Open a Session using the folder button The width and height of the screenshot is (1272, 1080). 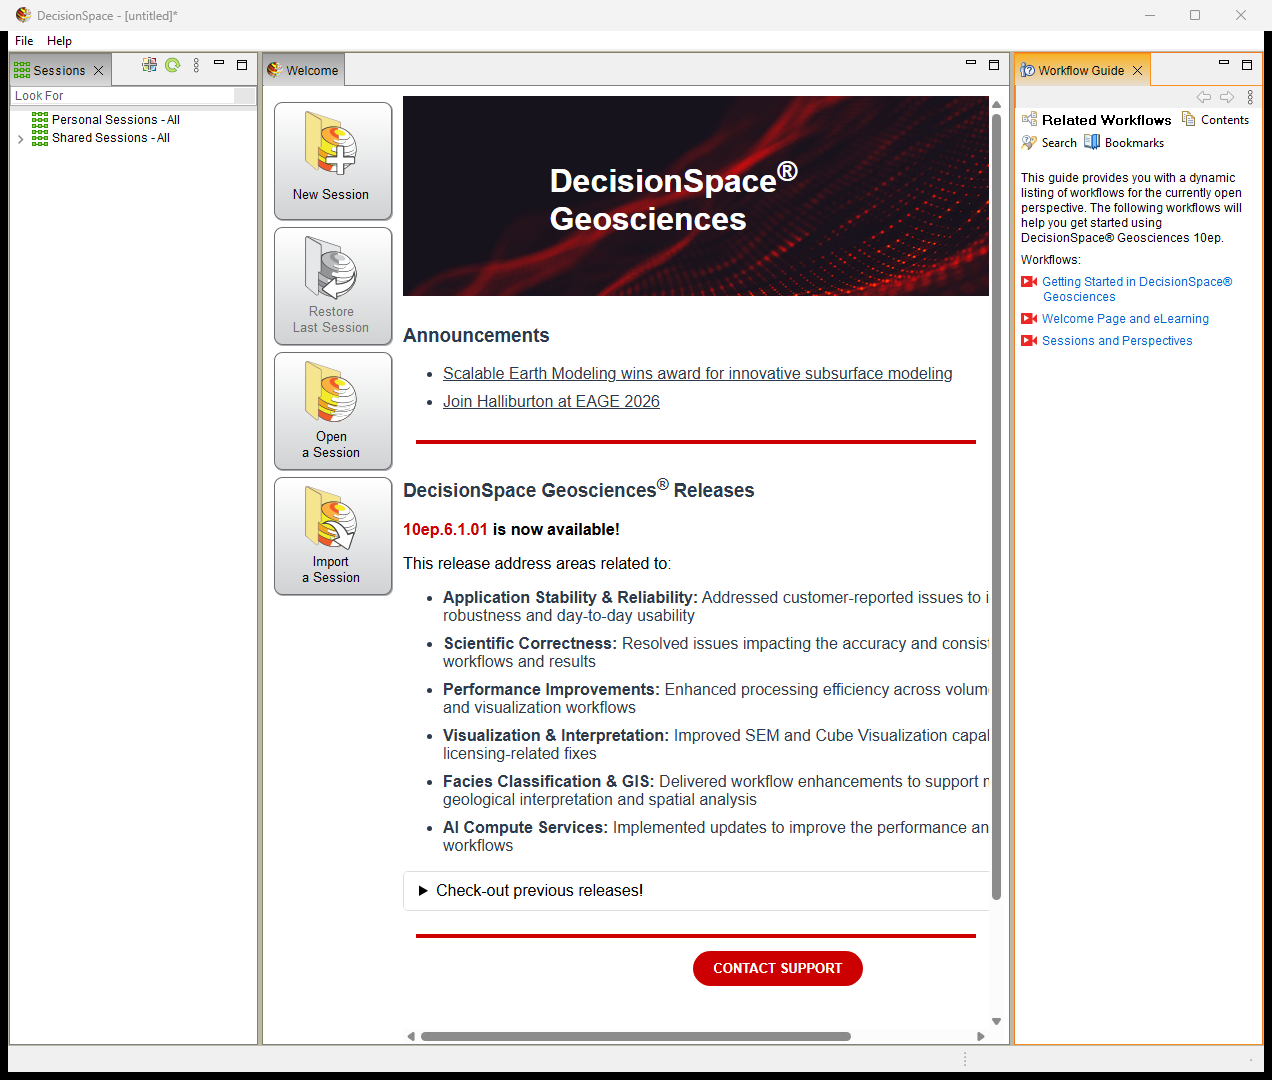coord(333,411)
